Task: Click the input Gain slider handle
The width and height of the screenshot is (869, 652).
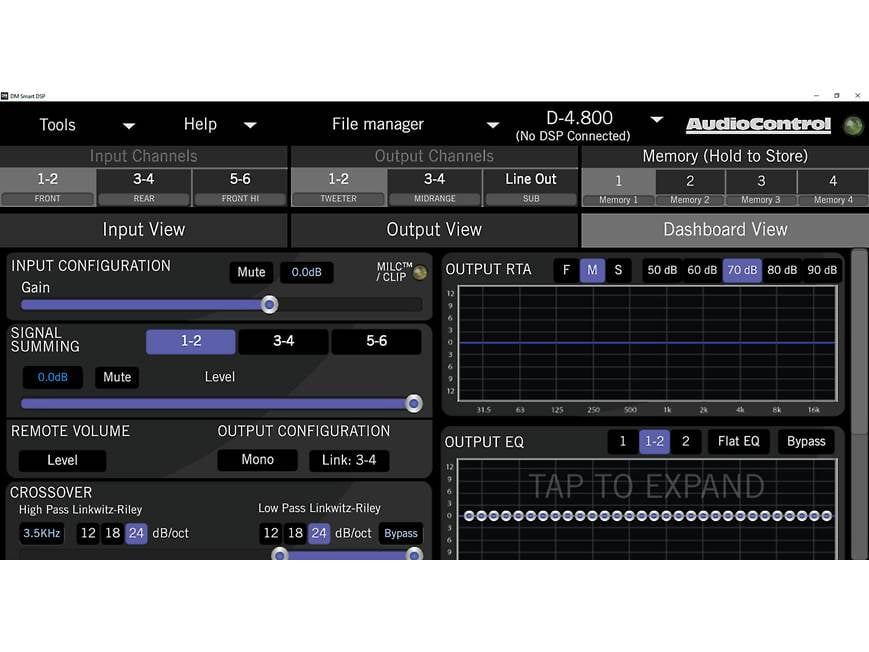Action: (x=269, y=304)
